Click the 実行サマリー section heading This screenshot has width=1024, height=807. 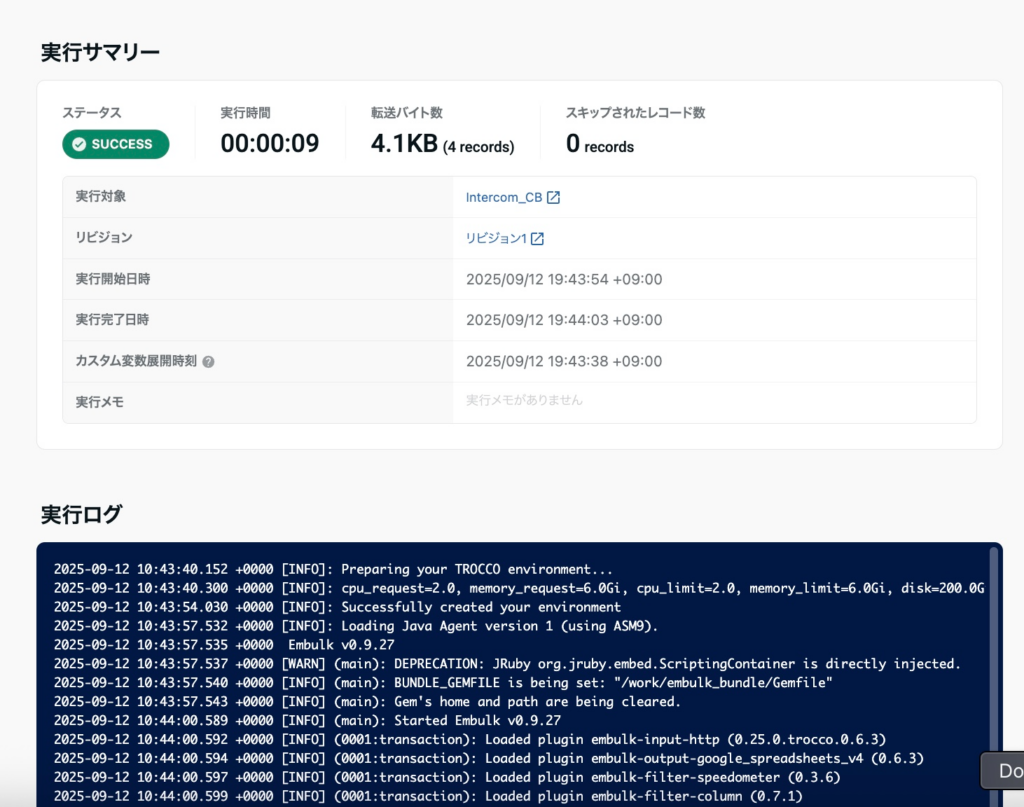pos(100,53)
